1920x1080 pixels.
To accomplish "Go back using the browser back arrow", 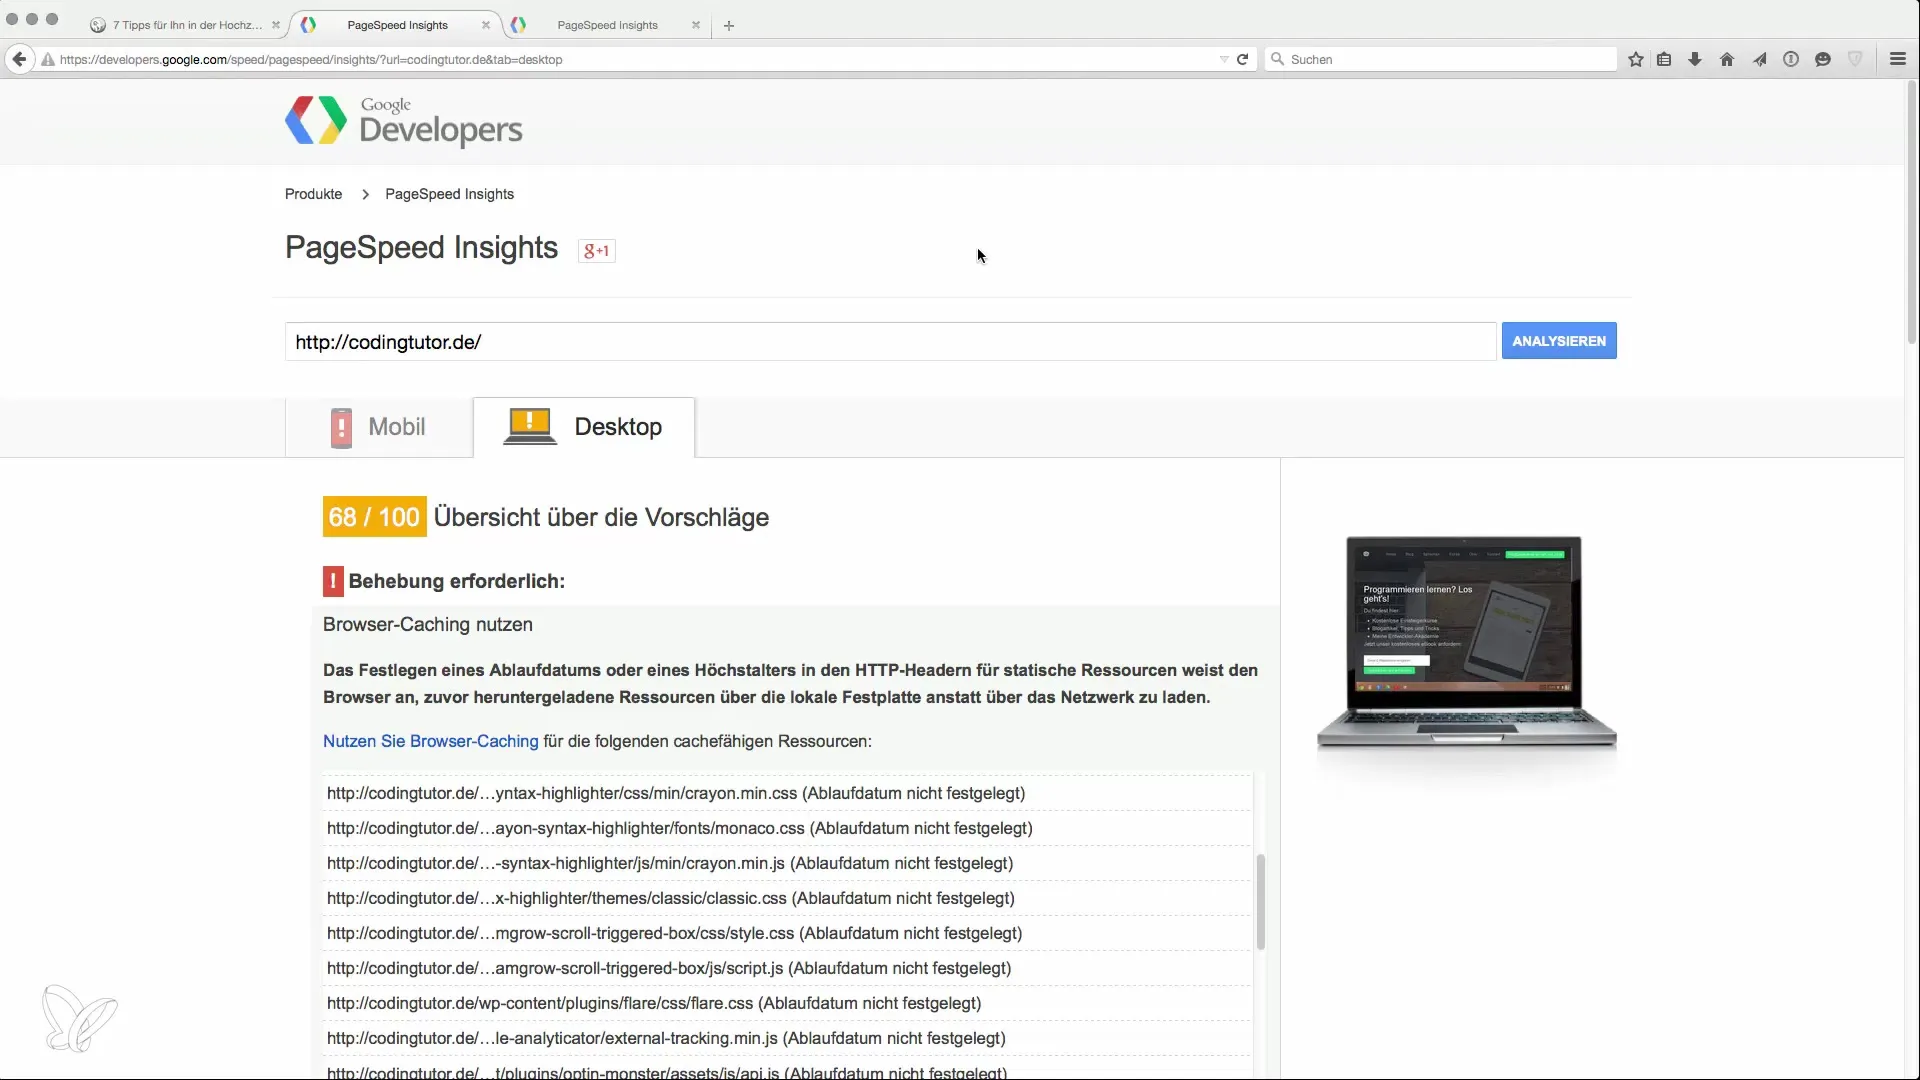I will [19, 59].
